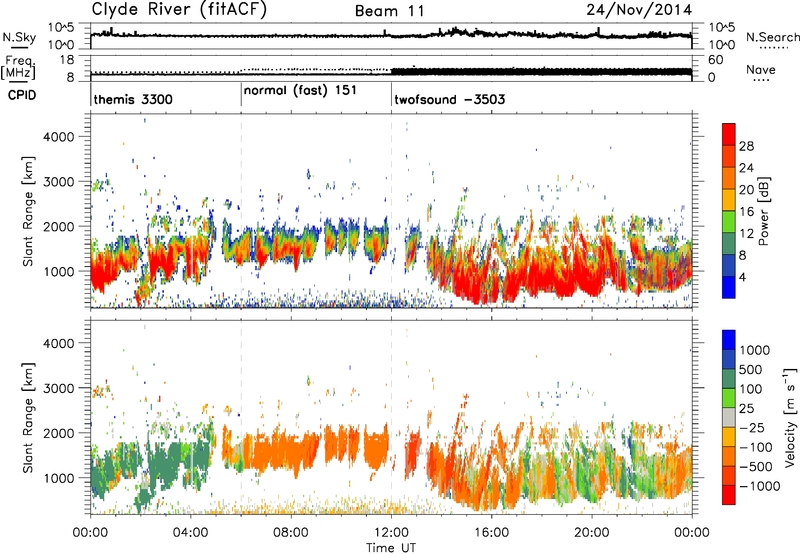Viewport: 800px width, 554px height.
Task: Click the '500' value on the Velocity color bar
Action: [x=753, y=370]
